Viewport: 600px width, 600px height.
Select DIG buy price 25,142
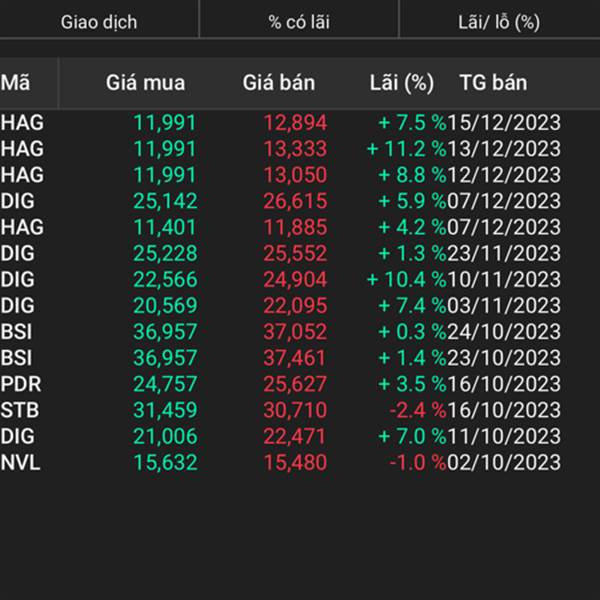(x=165, y=201)
